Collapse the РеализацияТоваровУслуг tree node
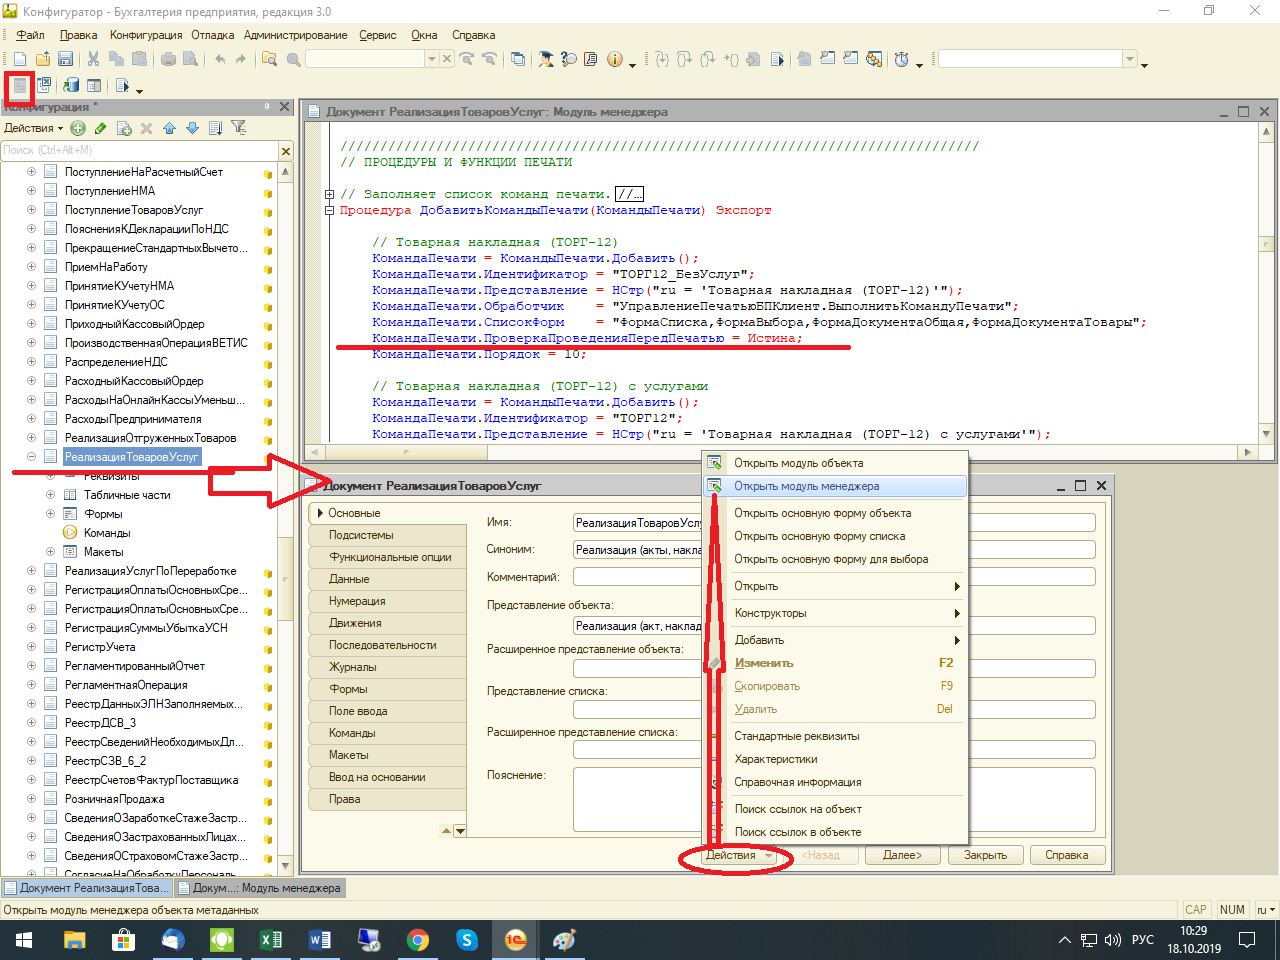The height and width of the screenshot is (960, 1280). [x=31, y=457]
